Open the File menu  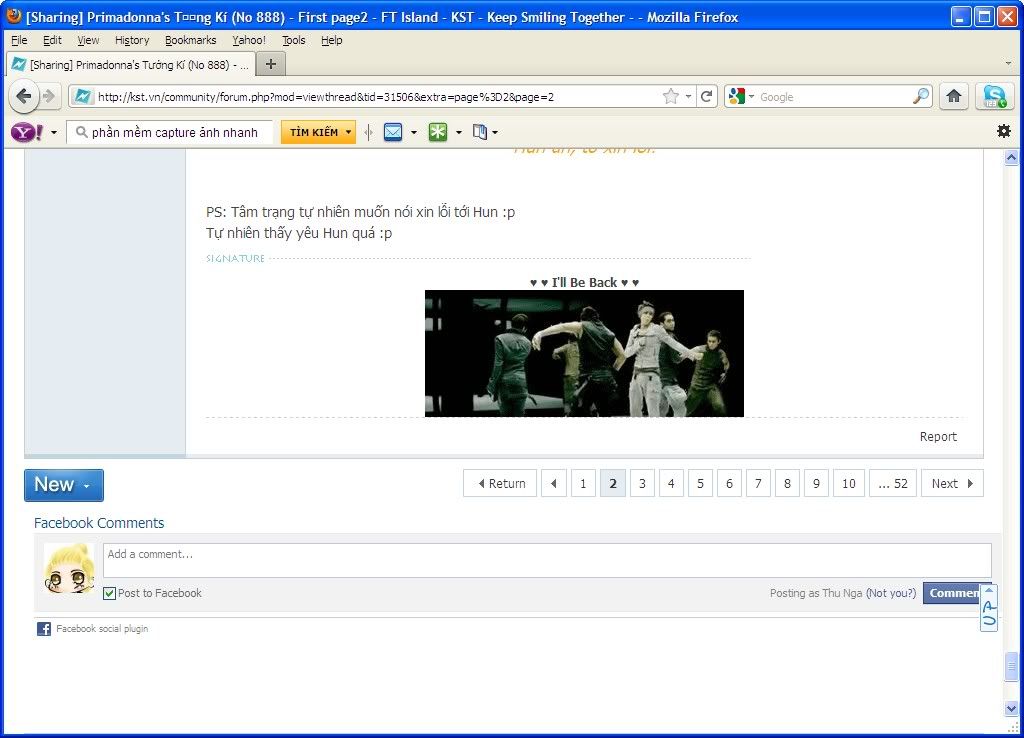(x=19, y=40)
